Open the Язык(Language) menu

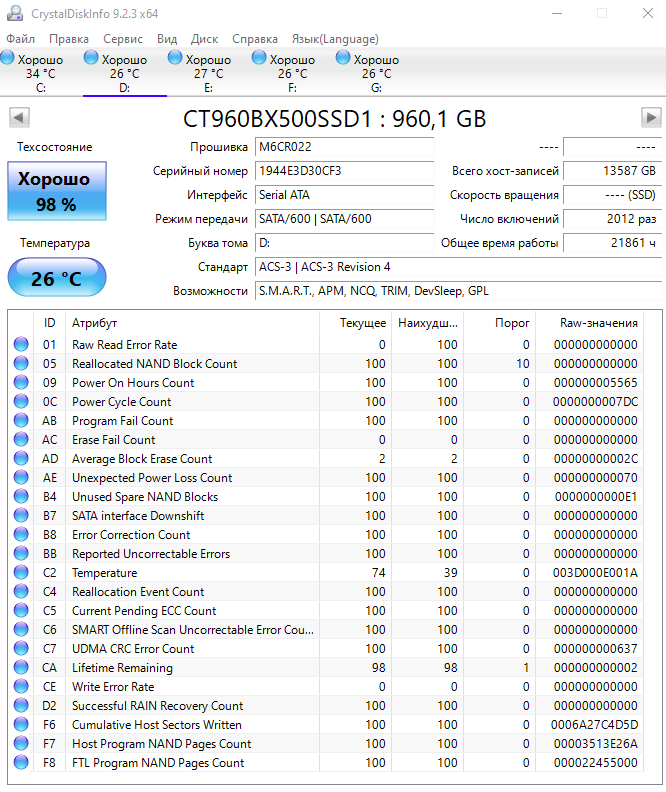tap(334, 39)
